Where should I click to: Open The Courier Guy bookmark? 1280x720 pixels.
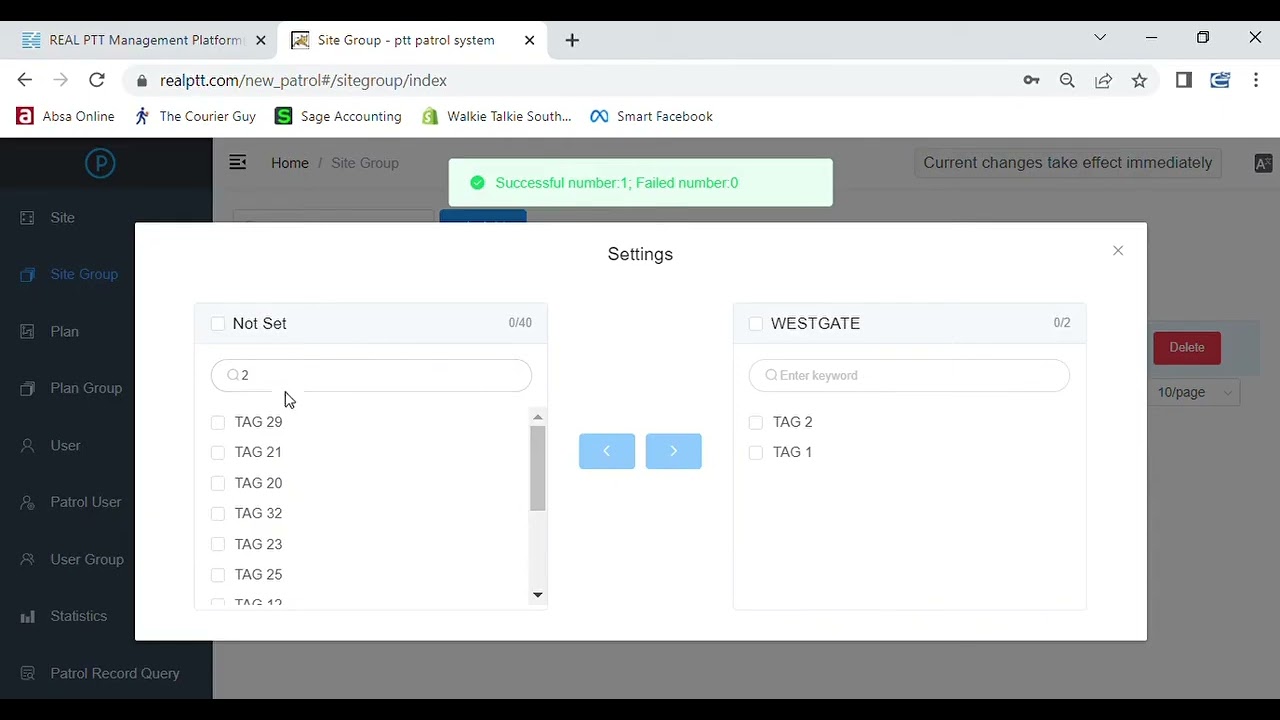tap(195, 116)
